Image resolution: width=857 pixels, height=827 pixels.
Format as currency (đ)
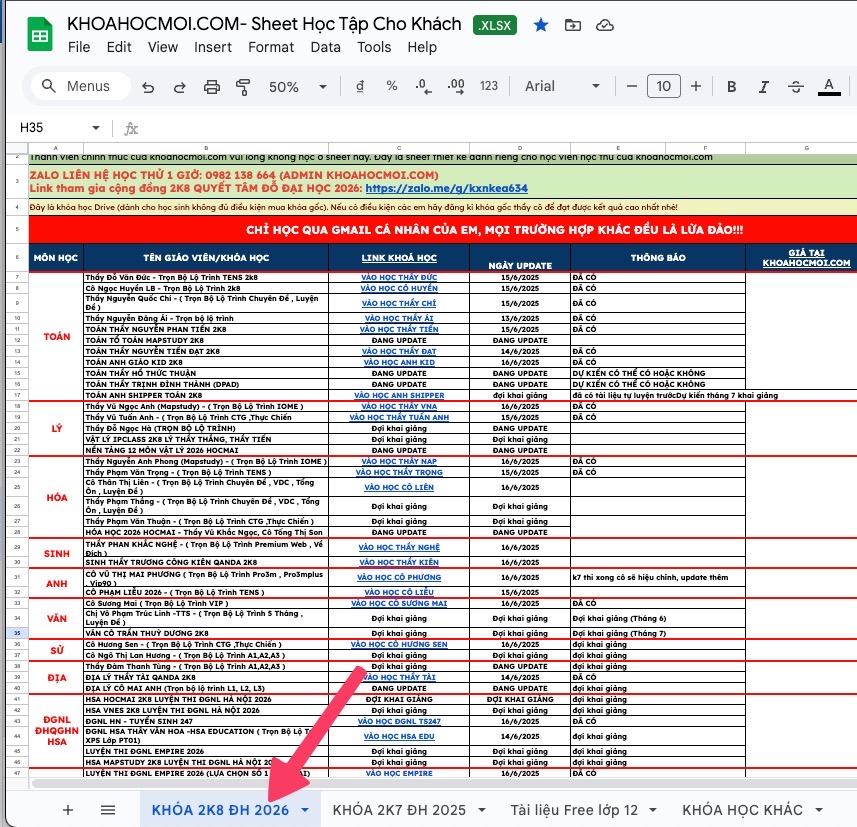[x=360, y=86]
